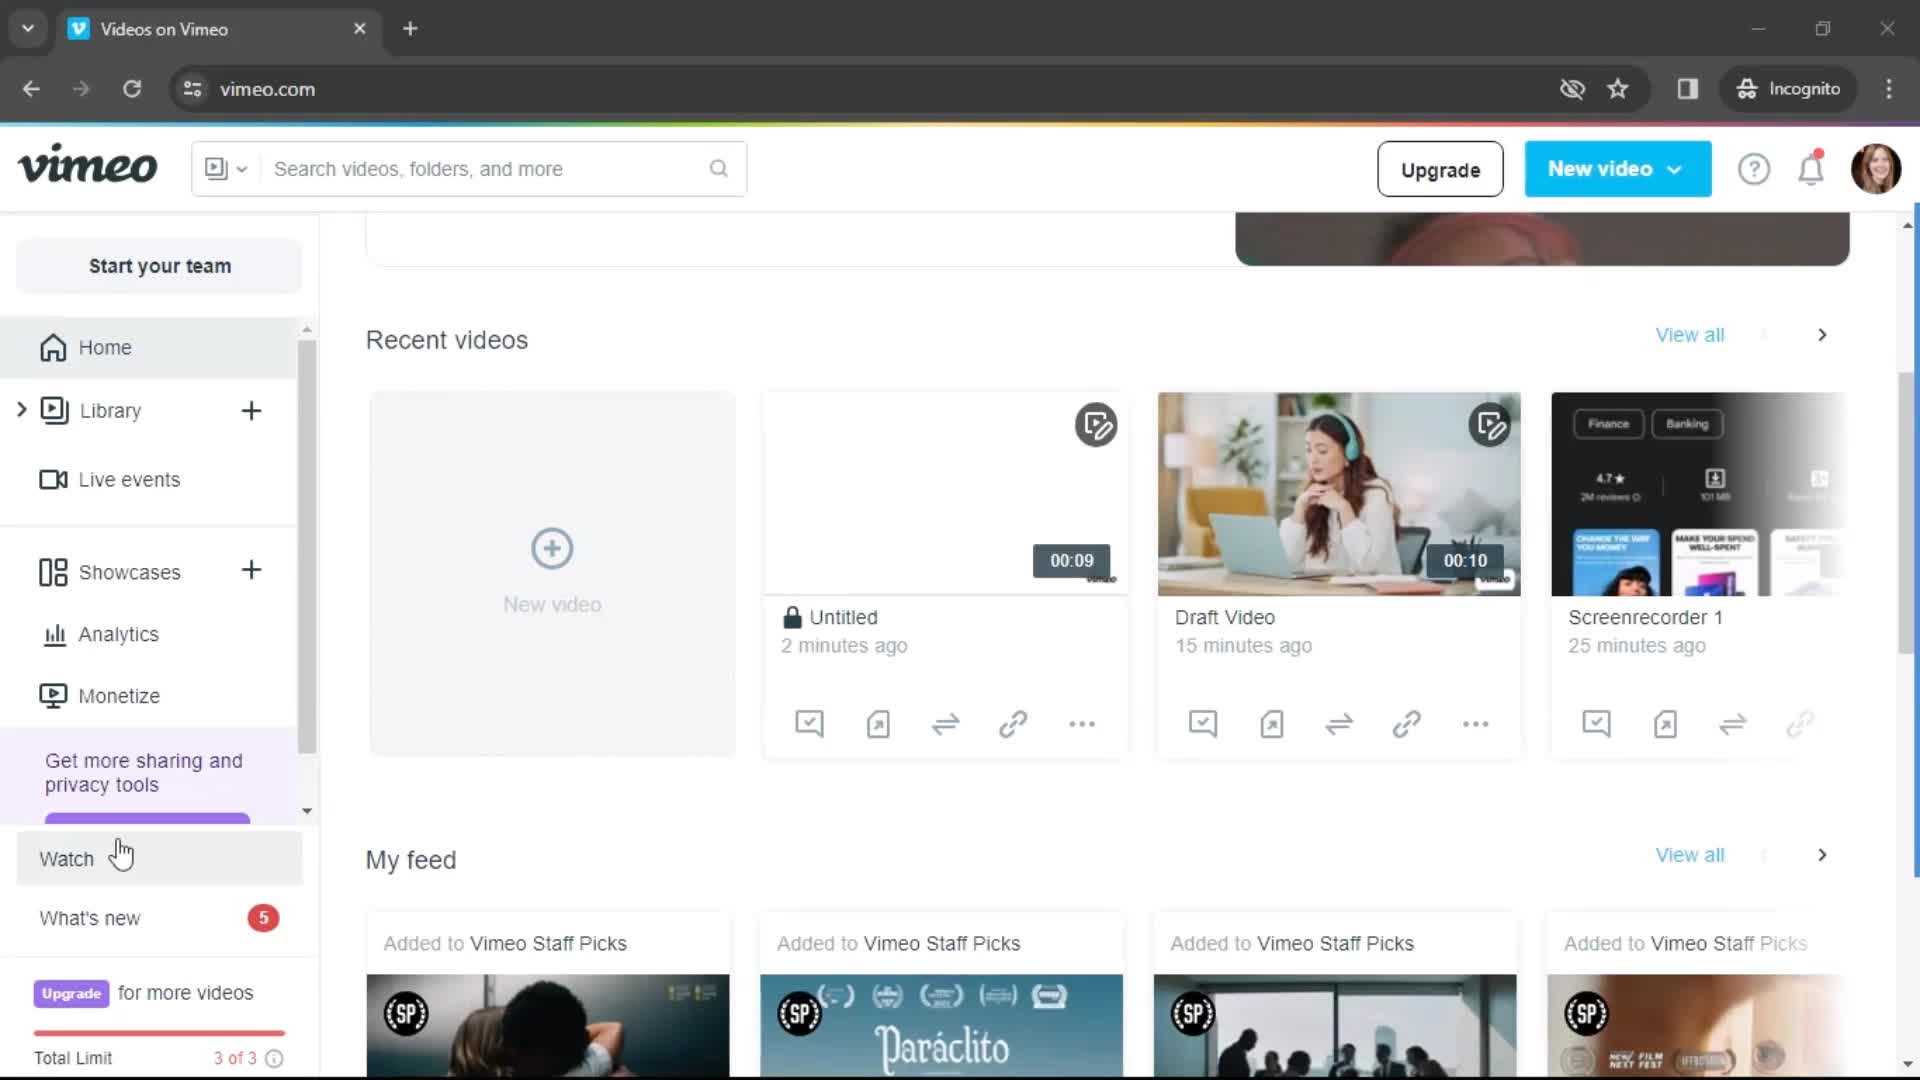Open the edit icon on Untitled thumbnail
Viewport: 1920px width, 1080px height.
coord(1096,425)
